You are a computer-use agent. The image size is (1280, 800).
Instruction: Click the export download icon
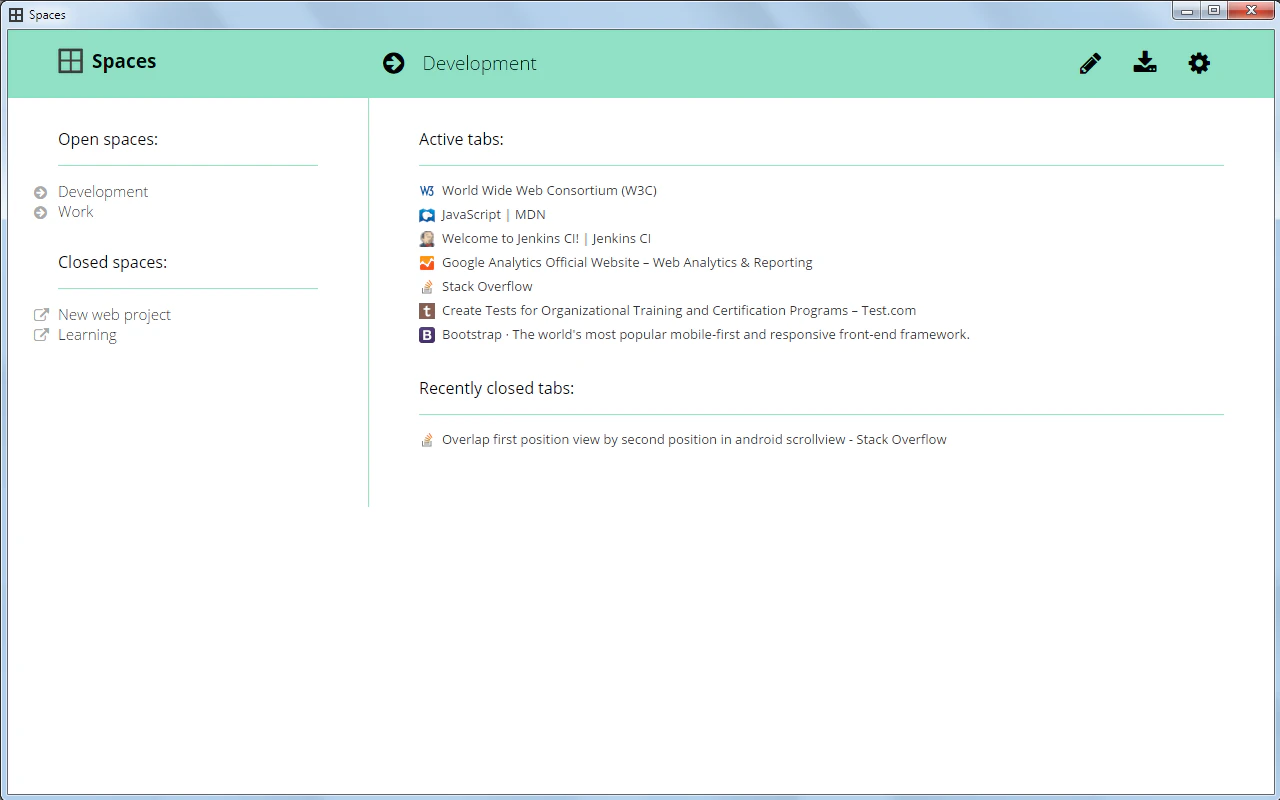[1145, 62]
